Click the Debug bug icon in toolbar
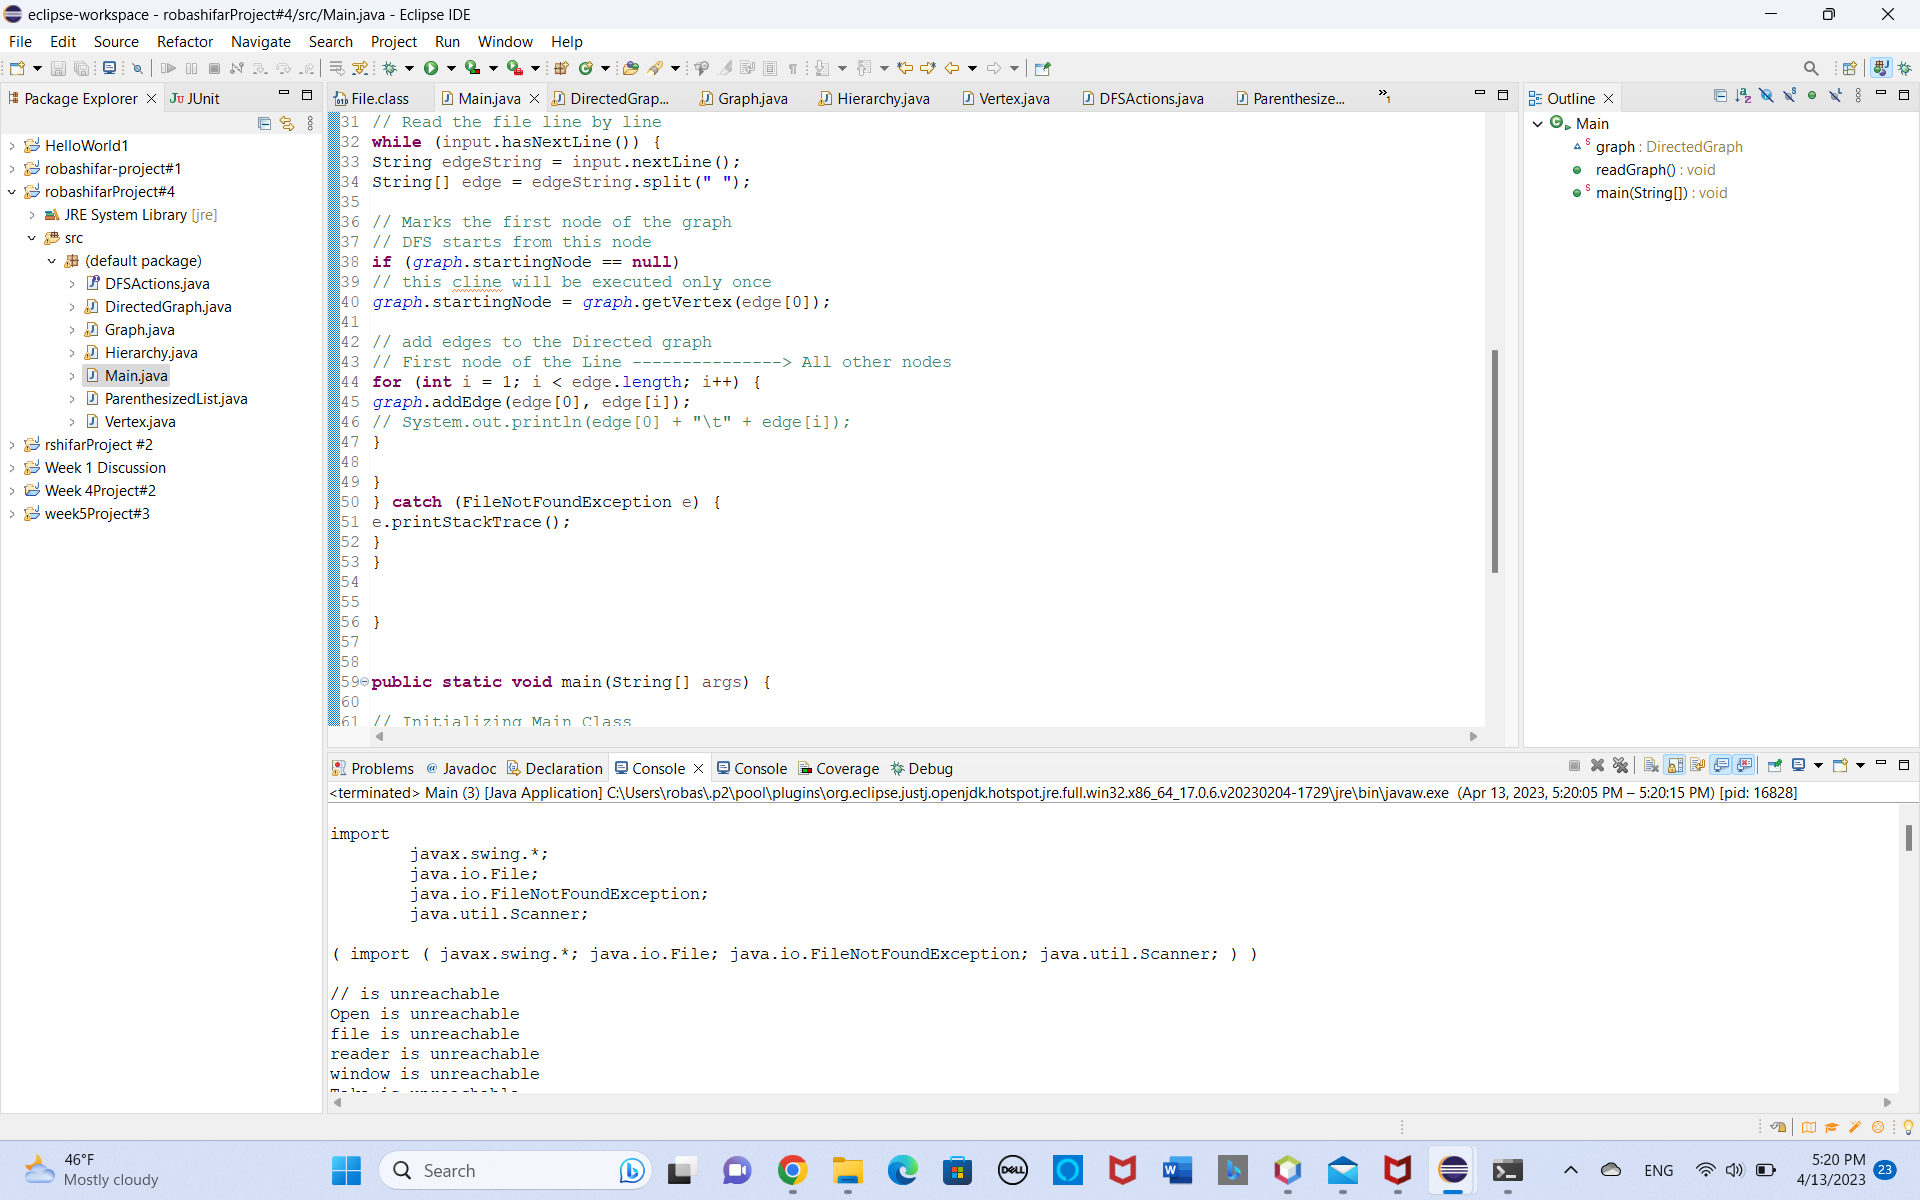This screenshot has height=1200, width=1920. (x=390, y=68)
